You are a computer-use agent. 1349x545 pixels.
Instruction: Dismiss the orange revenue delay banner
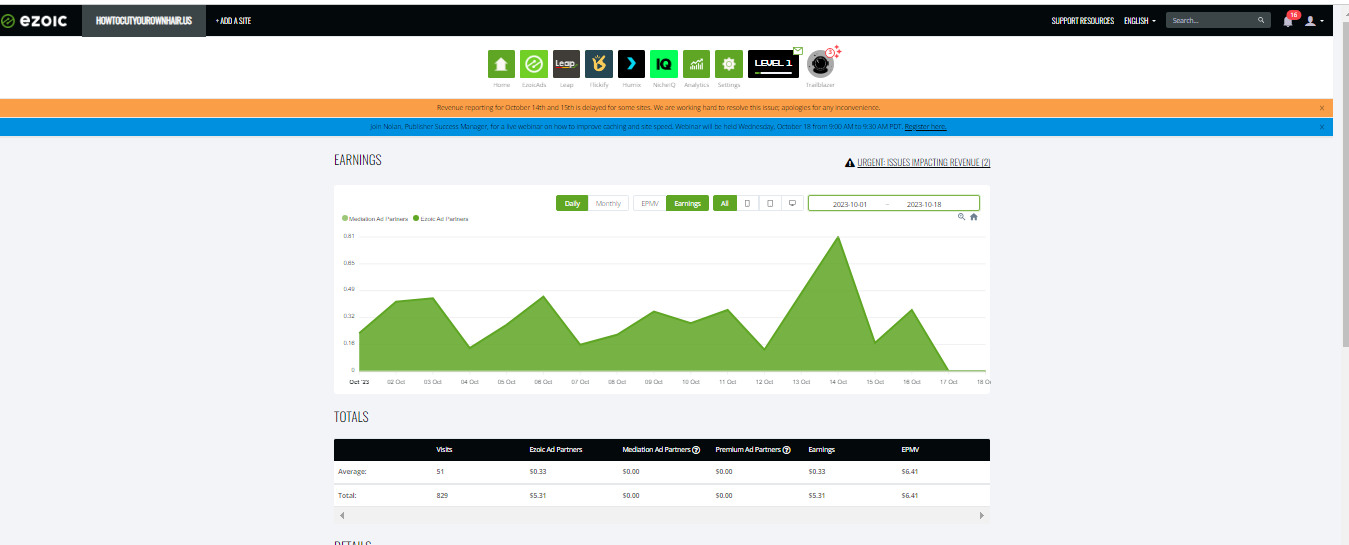[x=1322, y=107]
